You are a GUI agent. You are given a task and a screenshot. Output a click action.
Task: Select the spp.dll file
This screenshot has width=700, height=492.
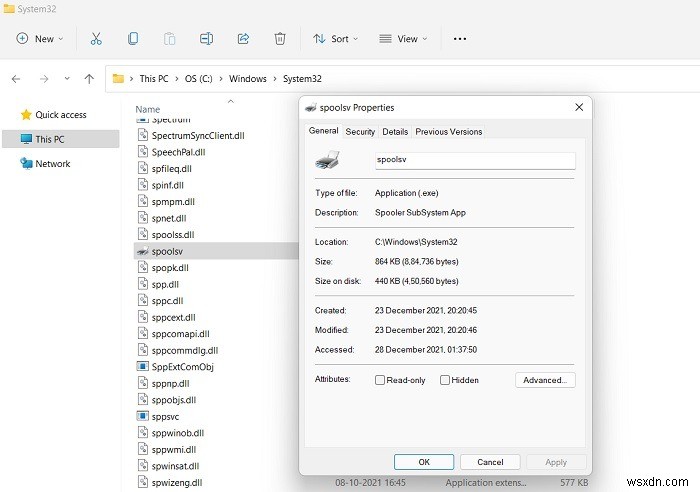tap(165, 284)
